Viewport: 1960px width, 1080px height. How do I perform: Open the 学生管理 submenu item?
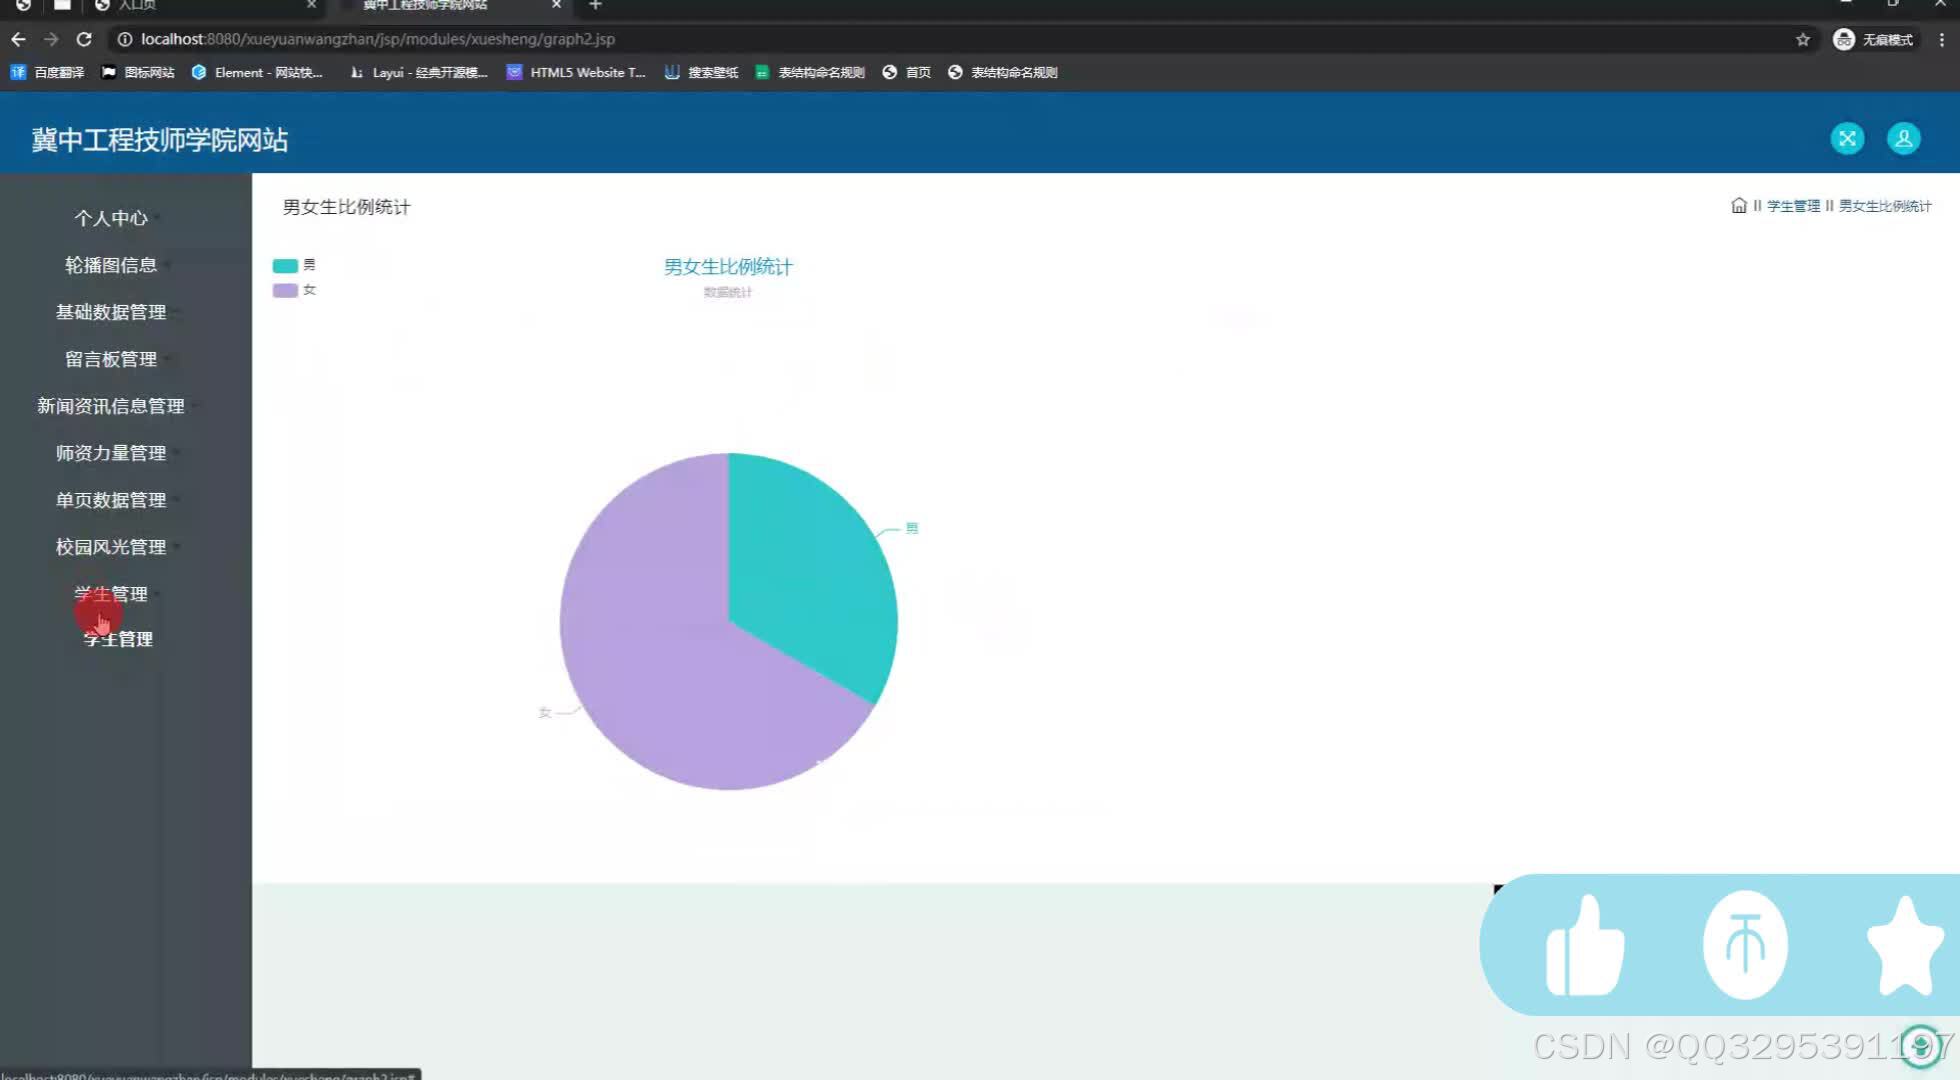click(118, 639)
